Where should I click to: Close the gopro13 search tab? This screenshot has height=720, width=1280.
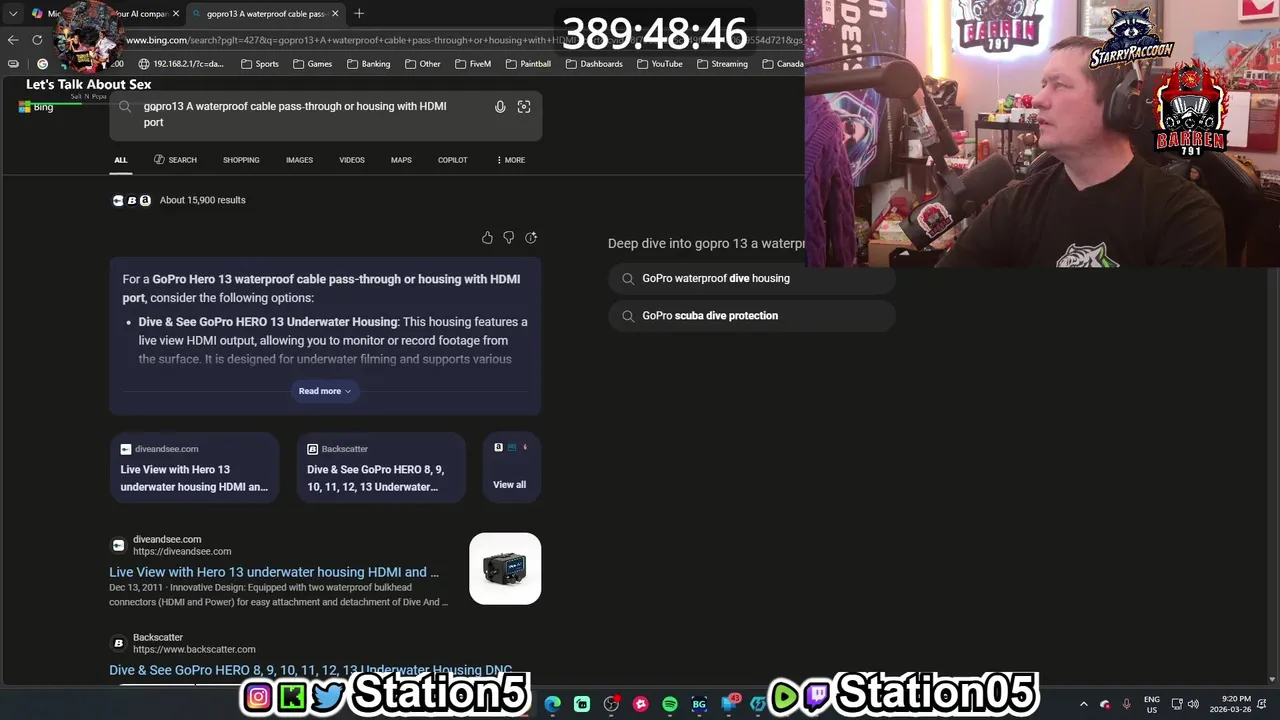pos(335,14)
